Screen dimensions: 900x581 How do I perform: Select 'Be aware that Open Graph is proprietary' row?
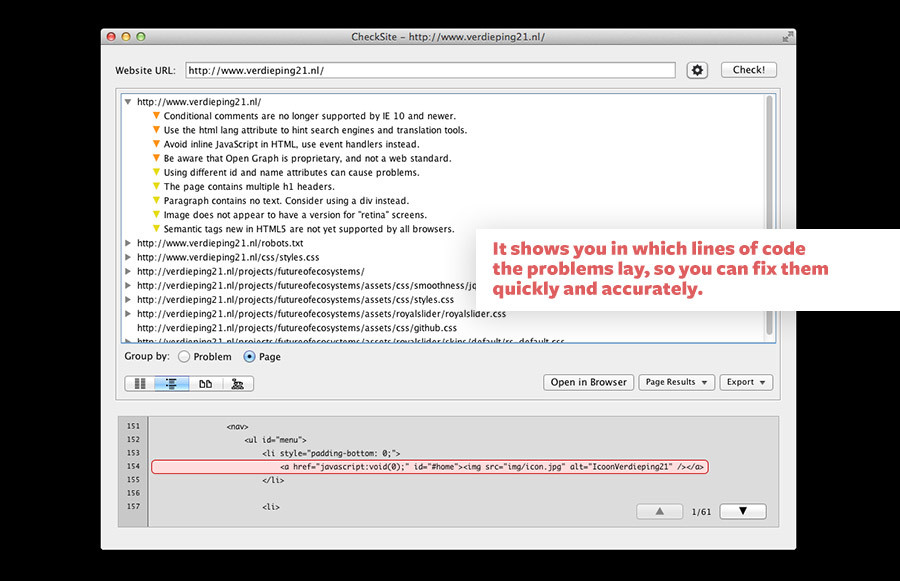tap(308, 158)
